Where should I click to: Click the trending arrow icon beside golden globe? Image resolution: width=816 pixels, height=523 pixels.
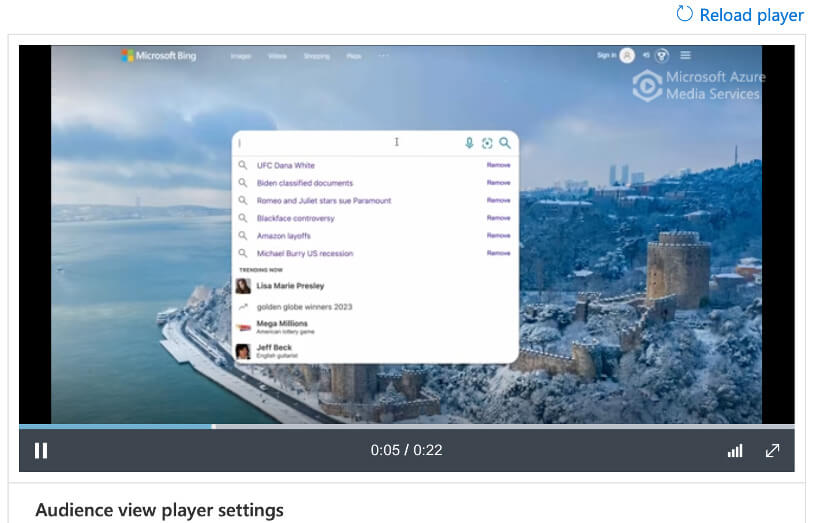click(x=243, y=307)
